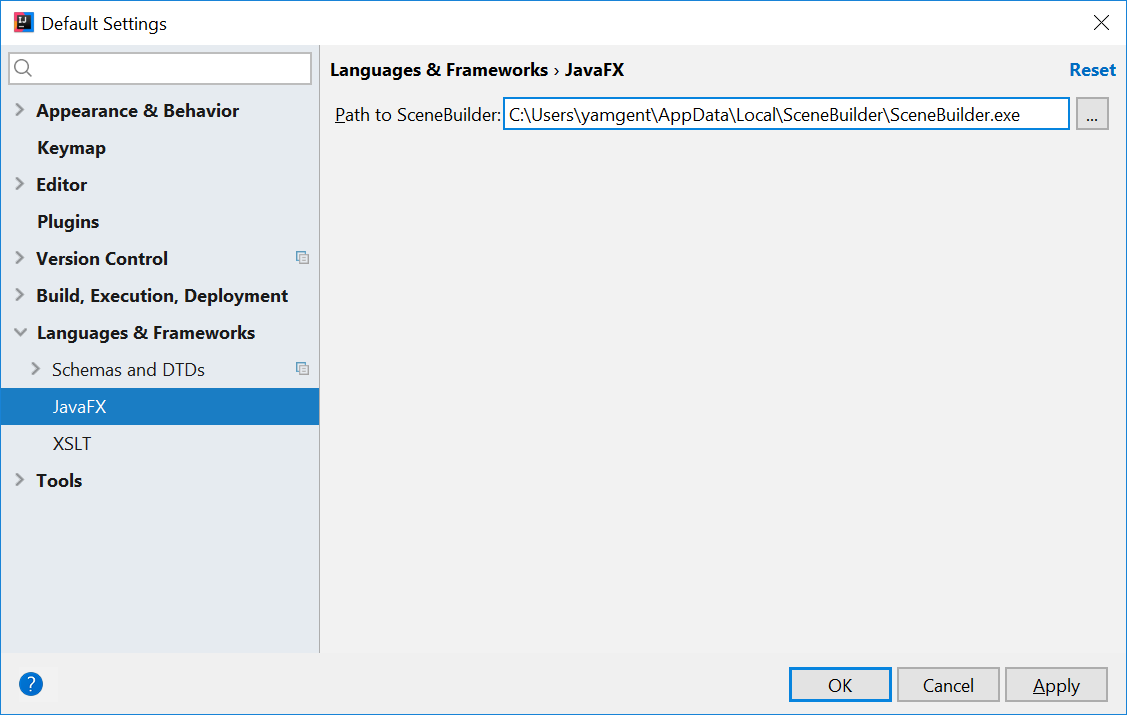Click the Reset link
Image resolution: width=1127 pixels, height=715 pixels.
click(x=1092, y=69)
